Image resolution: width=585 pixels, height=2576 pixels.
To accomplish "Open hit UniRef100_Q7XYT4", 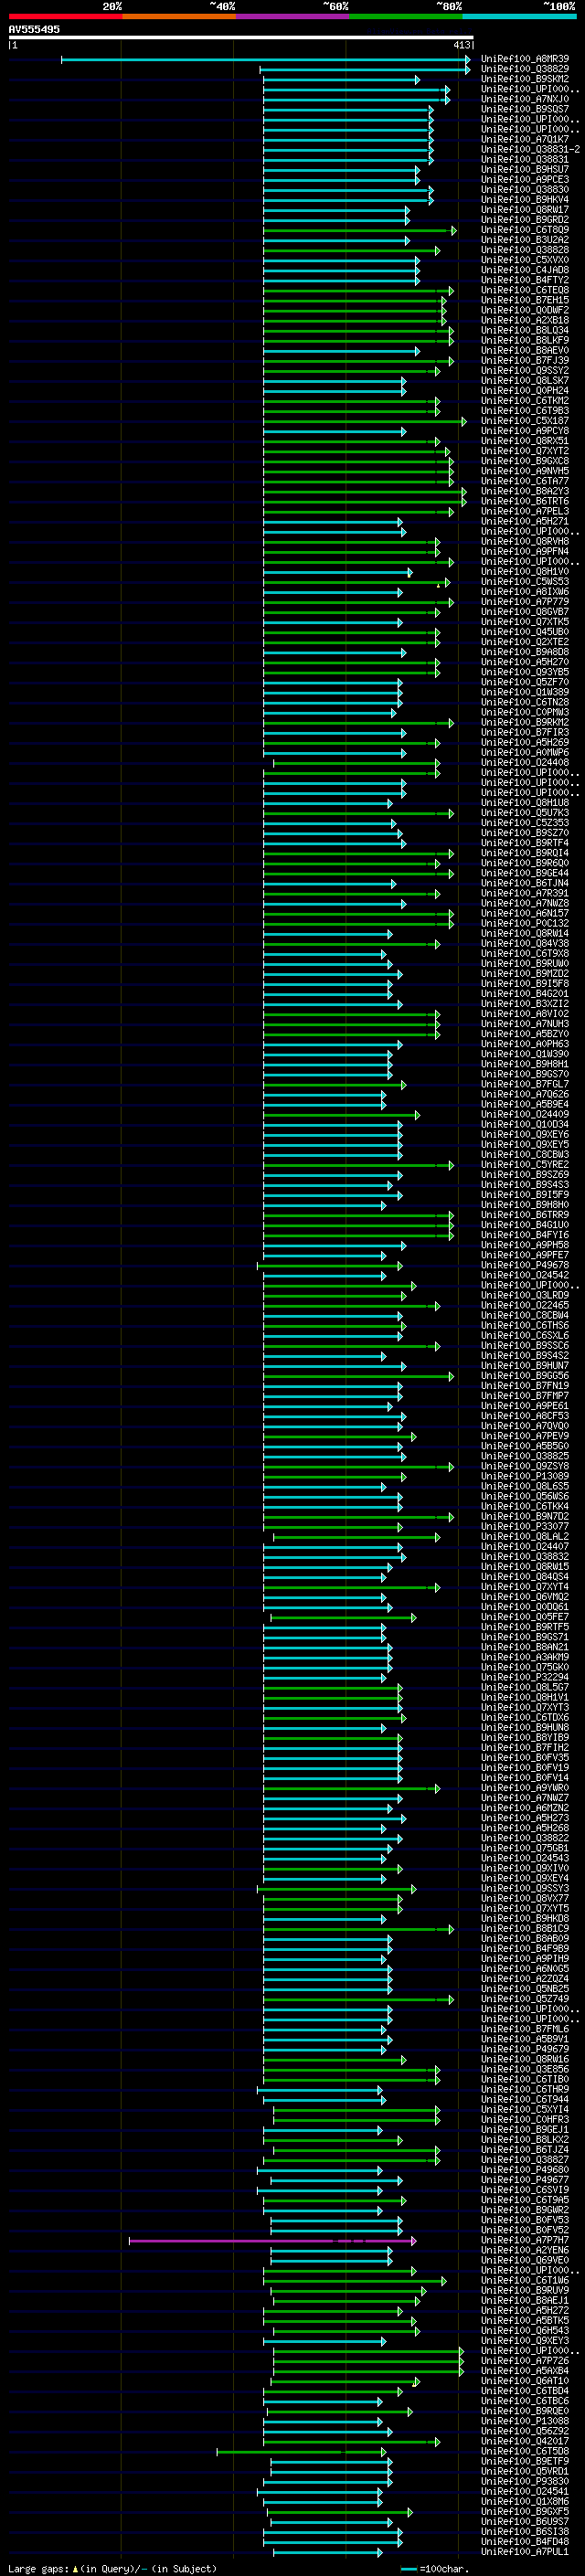I will point(525,1587).
